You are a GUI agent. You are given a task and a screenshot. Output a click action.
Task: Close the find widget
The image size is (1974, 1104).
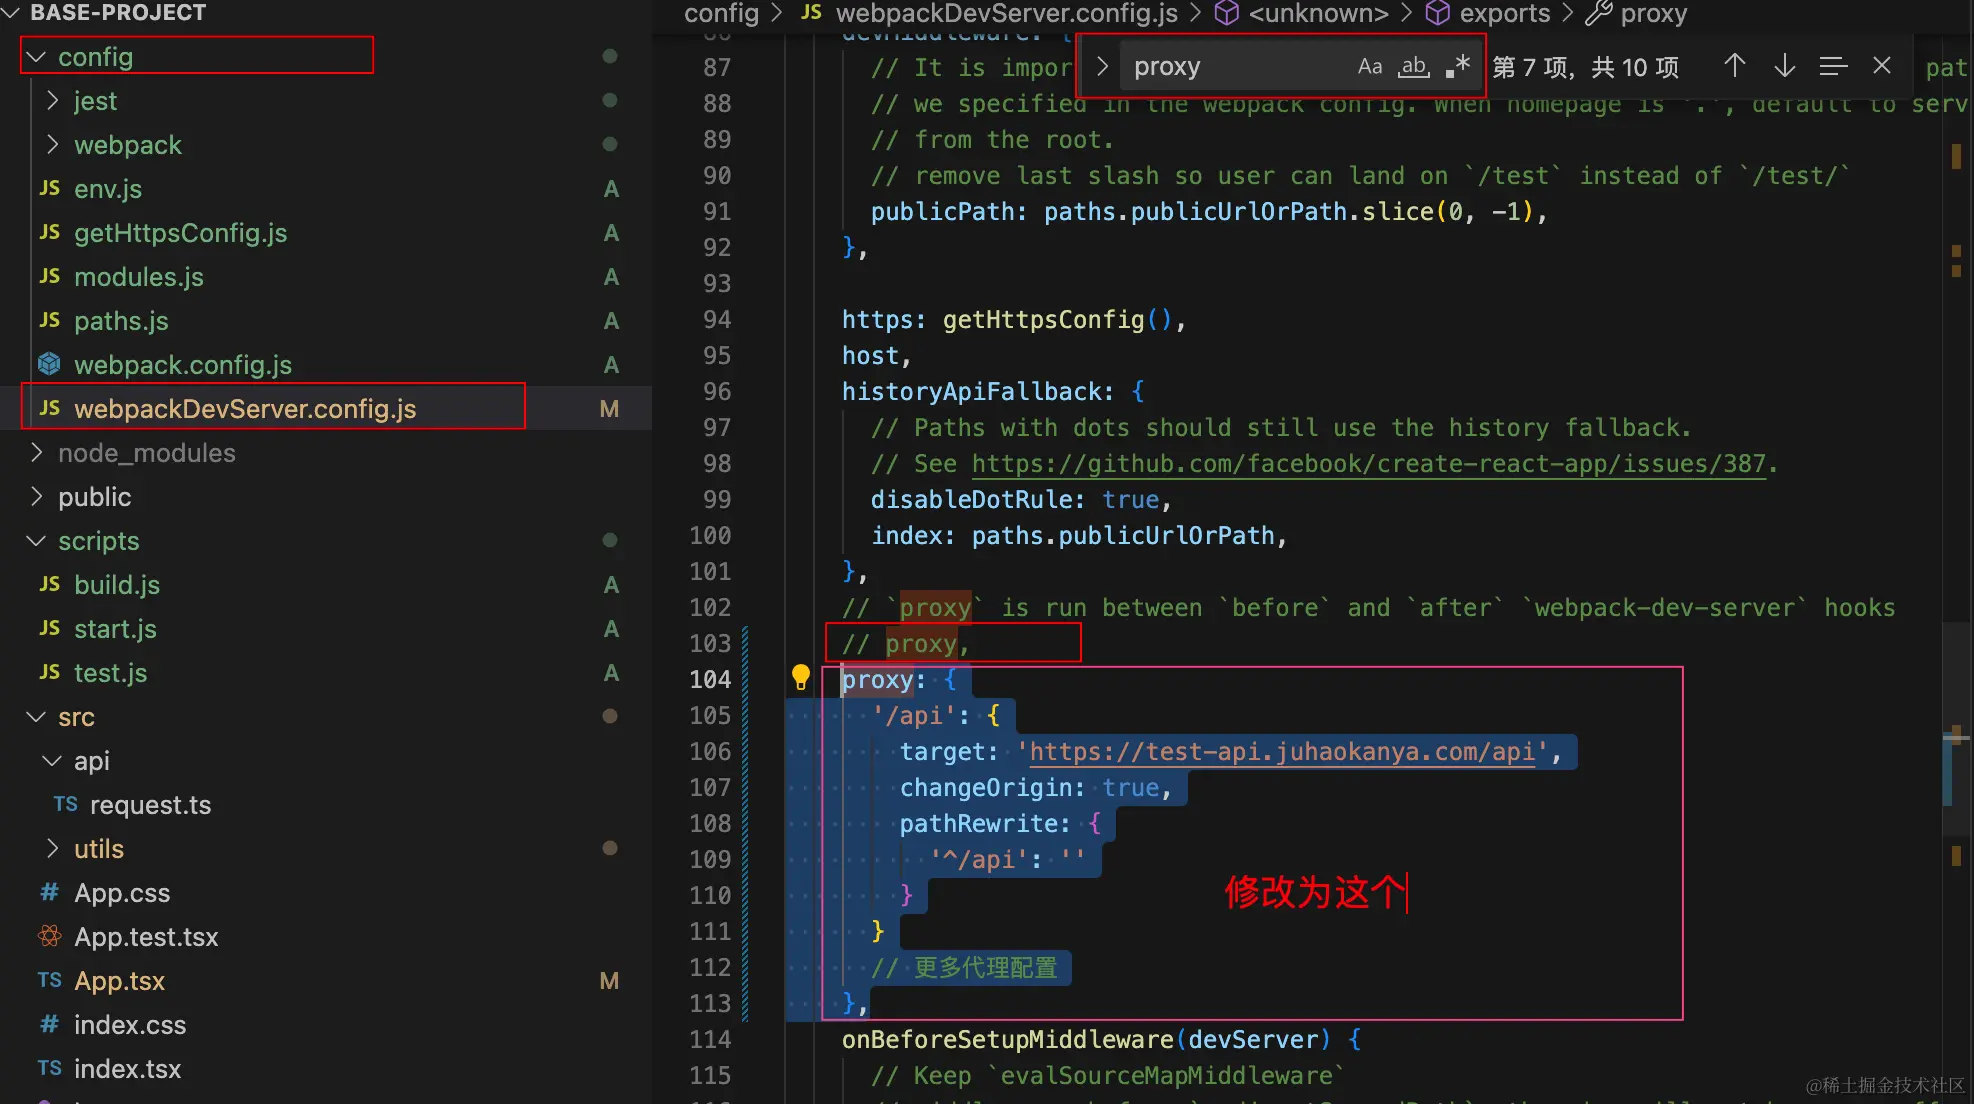tap(1882, 67)
